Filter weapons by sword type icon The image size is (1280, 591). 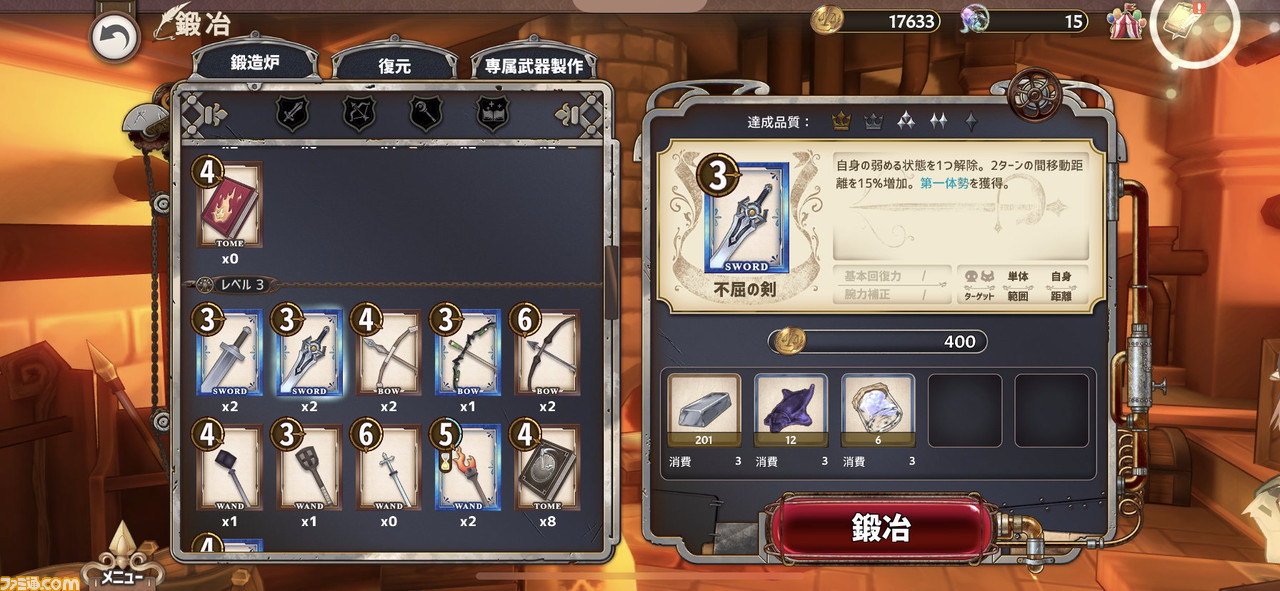tap(291, 114)
